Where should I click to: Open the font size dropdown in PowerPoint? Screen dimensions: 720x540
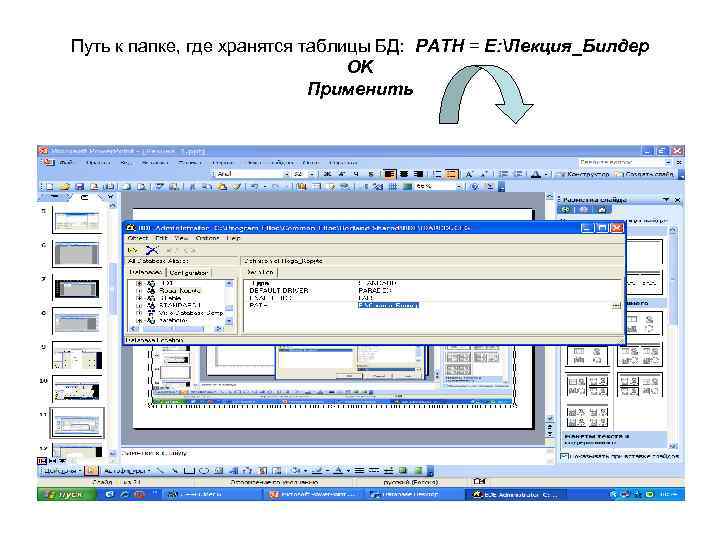point(311,174)
